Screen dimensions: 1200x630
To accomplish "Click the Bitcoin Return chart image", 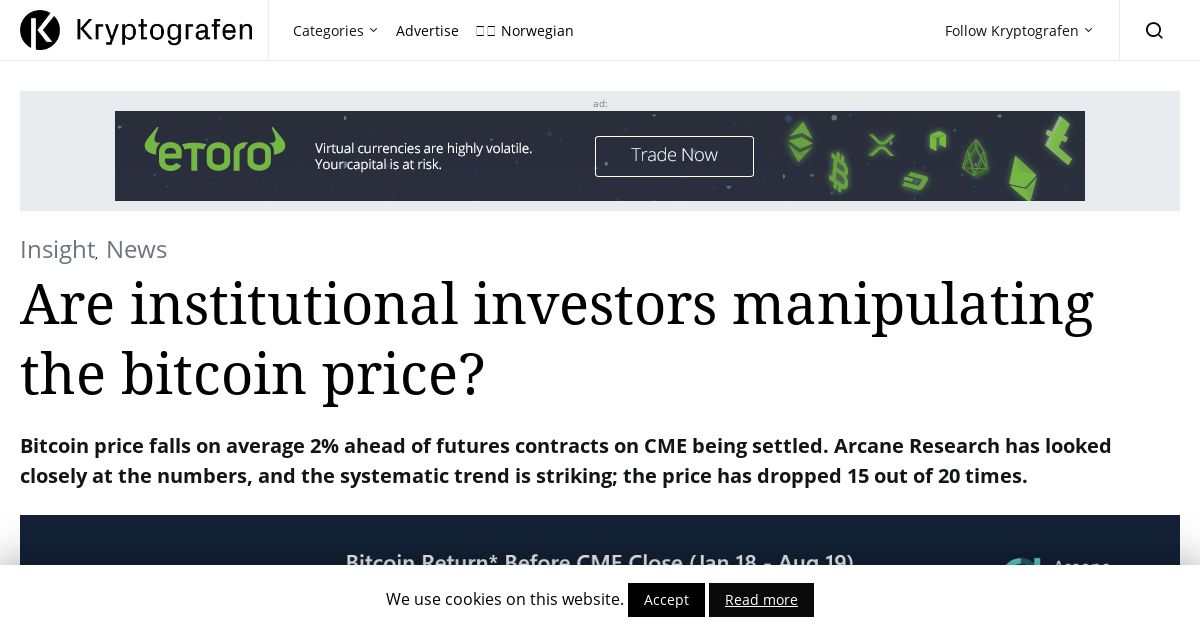I will pyautogui.click(x=600, y=540).
